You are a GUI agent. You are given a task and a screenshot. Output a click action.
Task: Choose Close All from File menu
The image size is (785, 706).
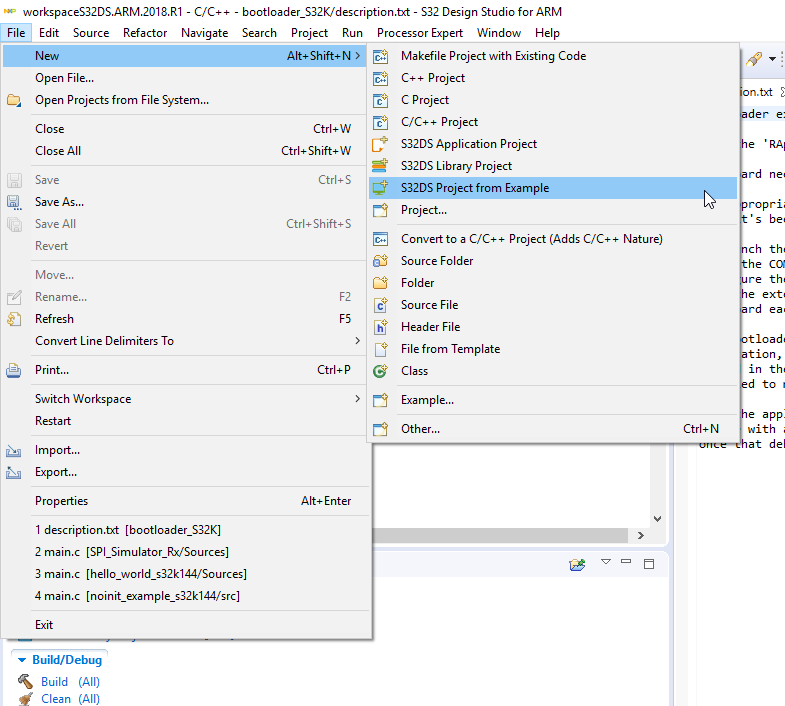click(x=185, y=151)
